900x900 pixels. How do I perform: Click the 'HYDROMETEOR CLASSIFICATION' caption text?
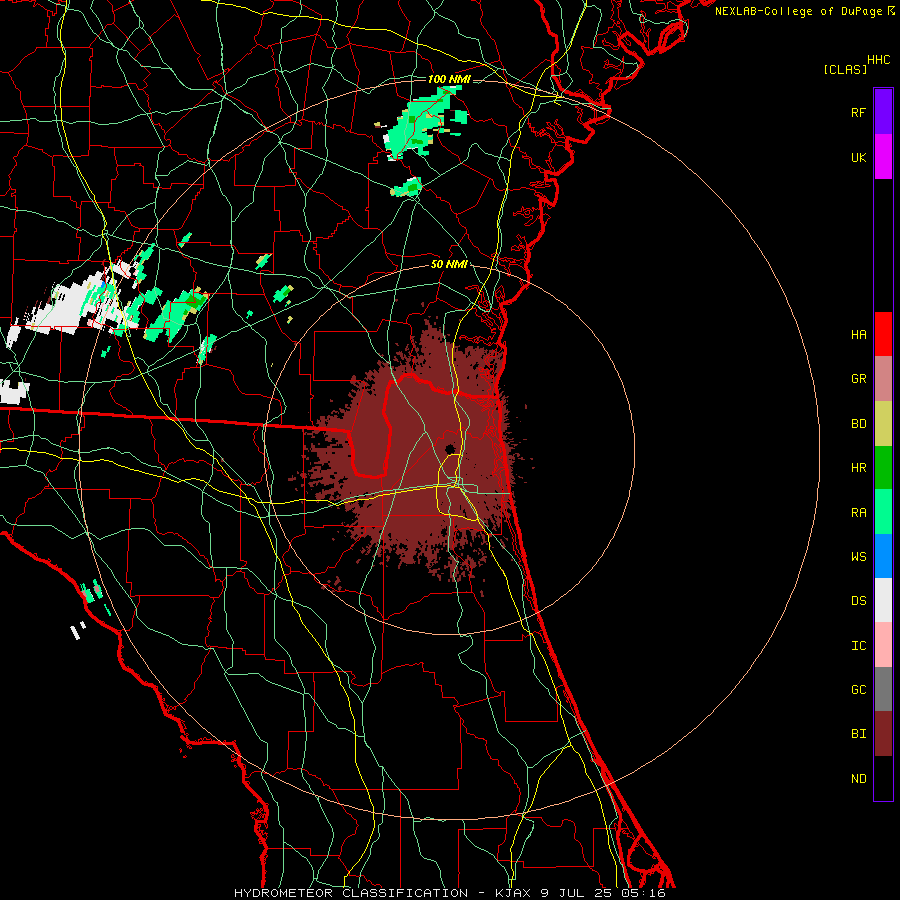(351, 893)
